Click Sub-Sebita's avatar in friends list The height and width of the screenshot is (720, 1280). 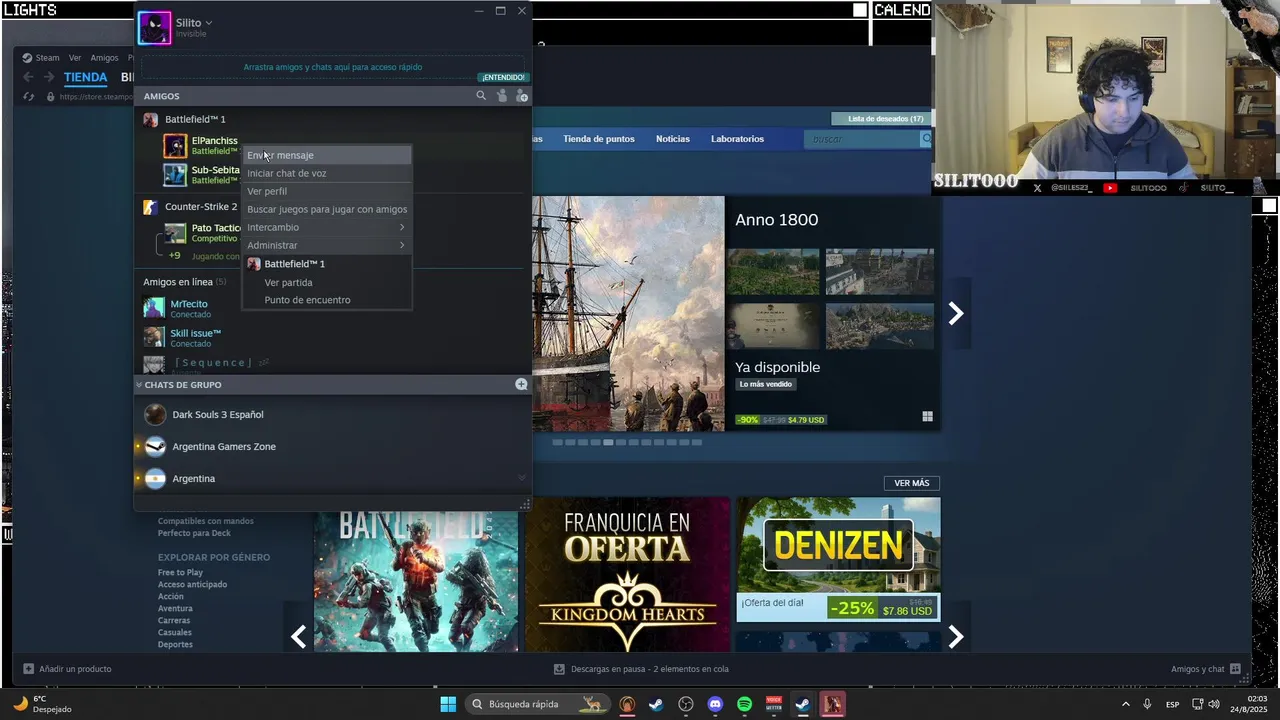point(175,175)
